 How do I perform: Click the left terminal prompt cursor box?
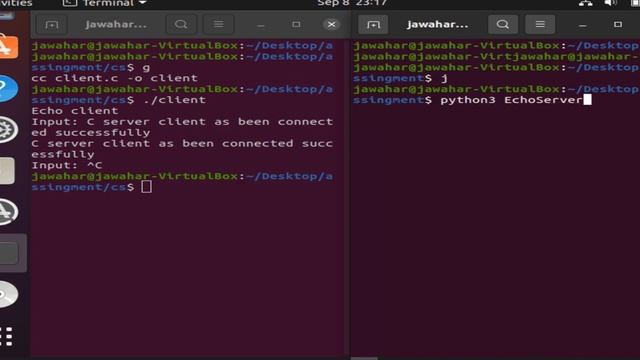(147, 187)
